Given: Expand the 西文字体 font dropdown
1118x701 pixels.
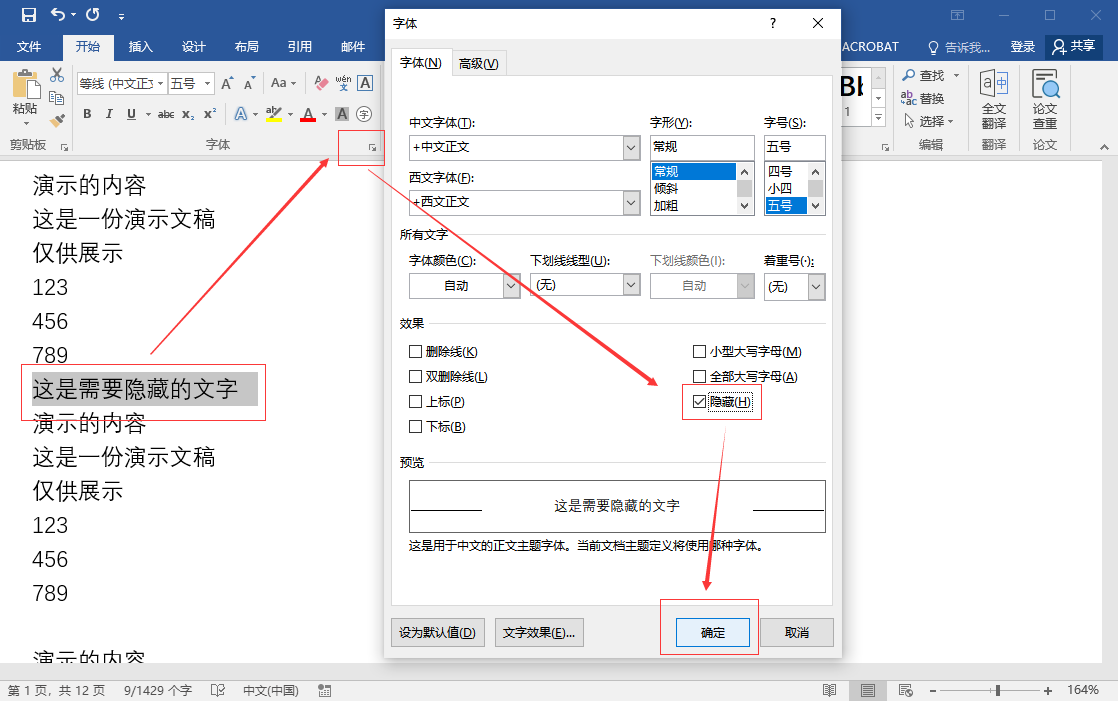Looking at the screenshot, I should tap(631, 203).
